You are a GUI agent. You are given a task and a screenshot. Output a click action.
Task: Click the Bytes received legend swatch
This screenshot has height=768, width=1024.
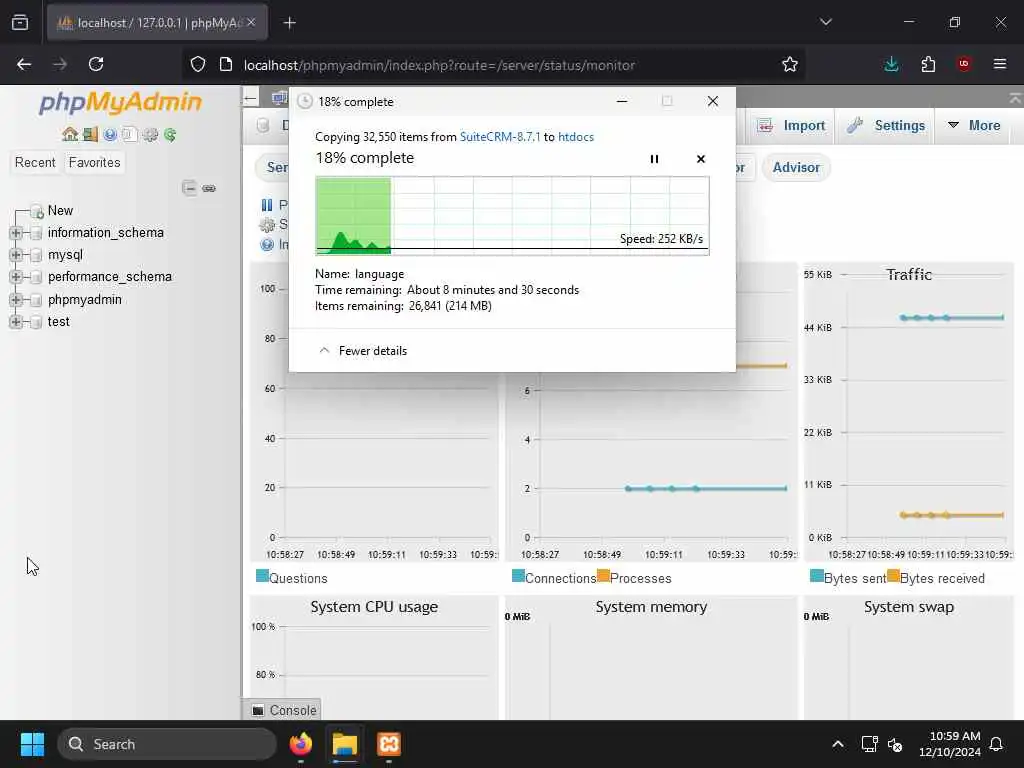click(893, 576)
